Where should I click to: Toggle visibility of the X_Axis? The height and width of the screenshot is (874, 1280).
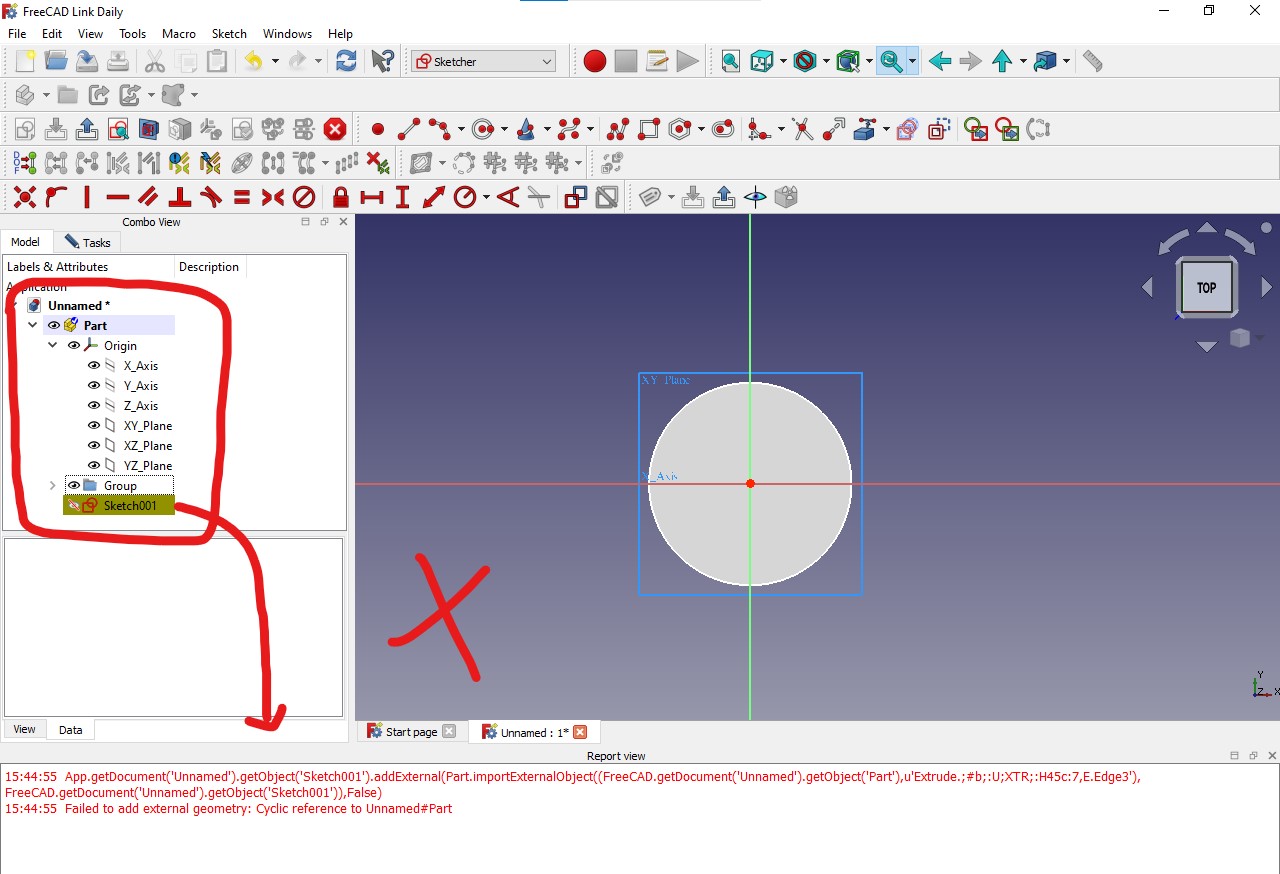[93, 365]
